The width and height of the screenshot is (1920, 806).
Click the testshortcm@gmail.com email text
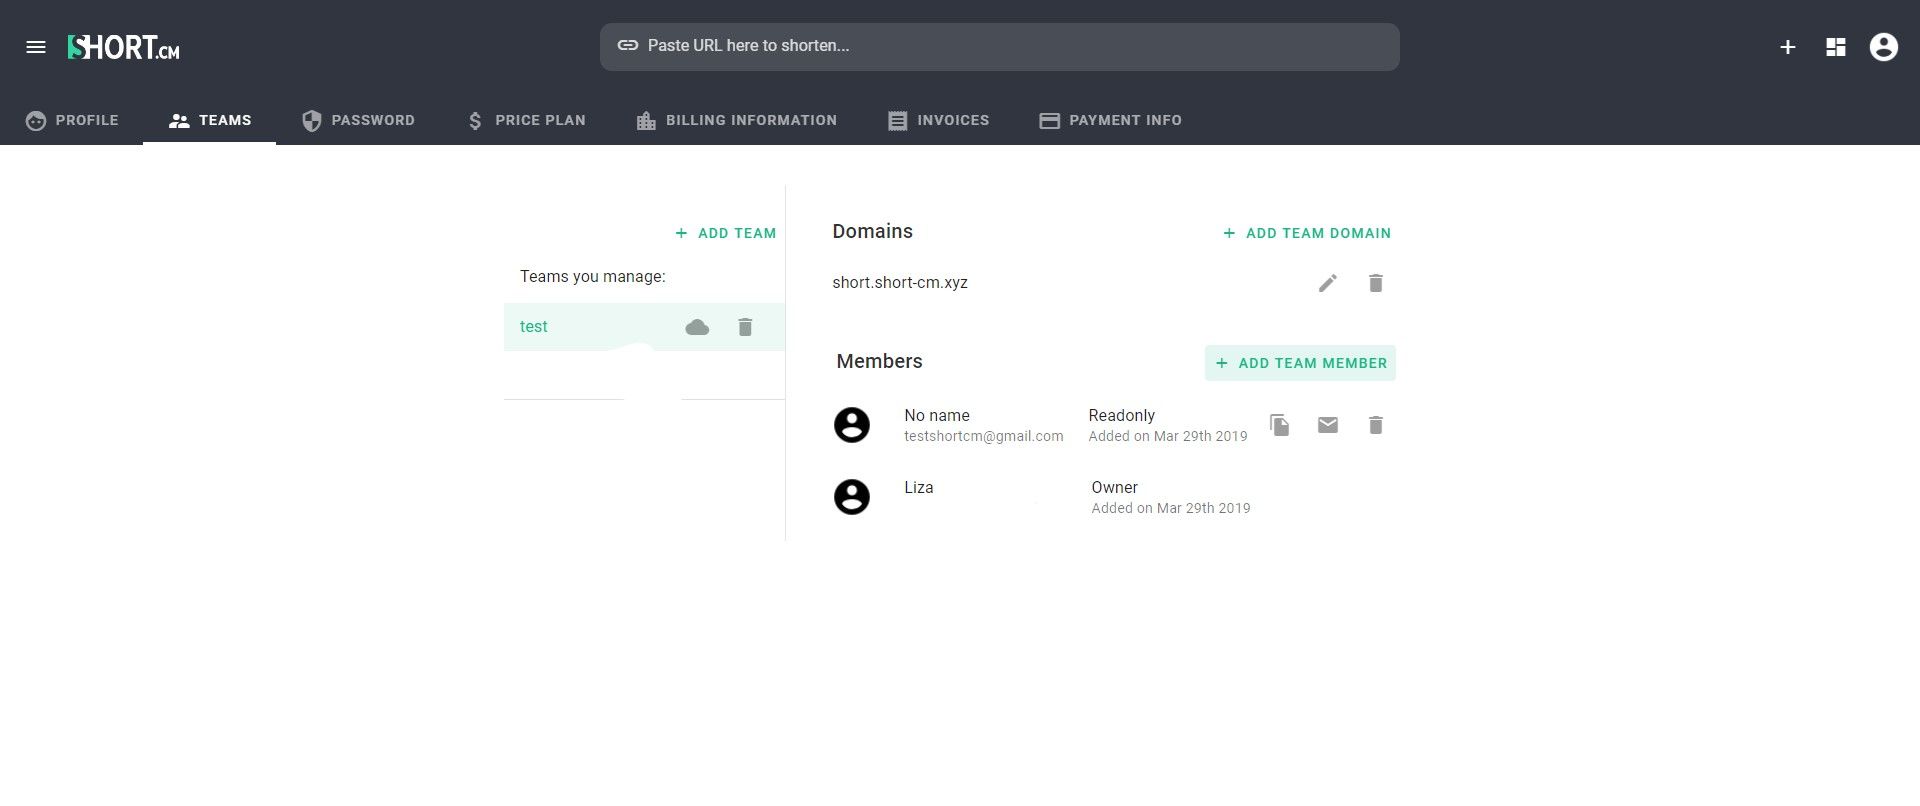[984, 436]
